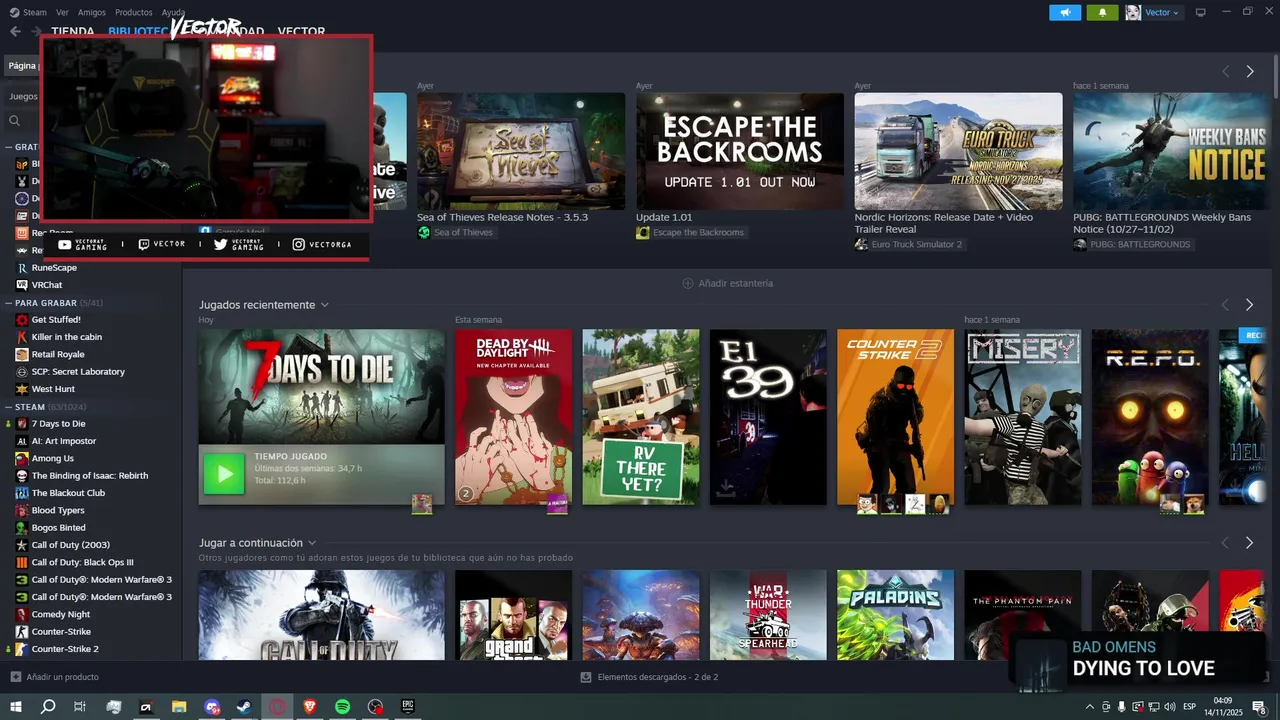Open the Amigos menu
The width and height of the screenshot is (1280, 720).
click(92, 12)
